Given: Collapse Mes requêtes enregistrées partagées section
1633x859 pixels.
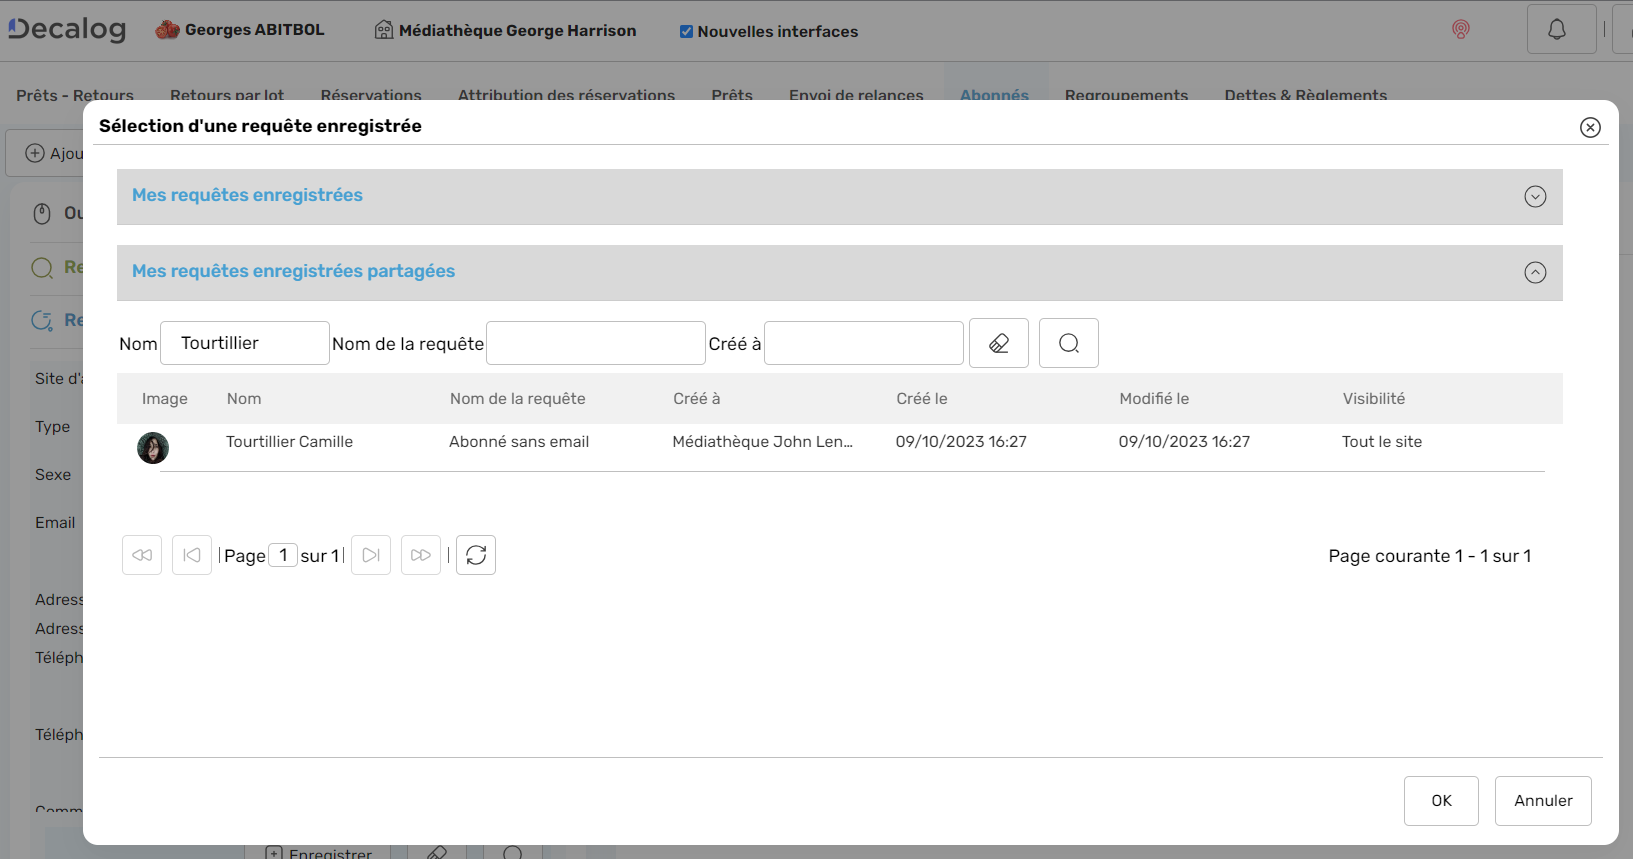Looking at the screenshot, I should point(1535,273).
